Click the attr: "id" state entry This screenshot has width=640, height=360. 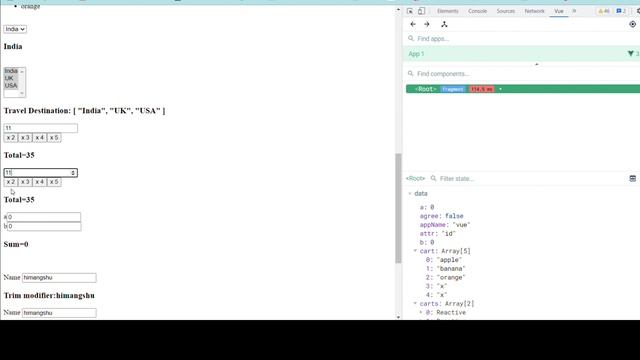click(x=438, y=233)
